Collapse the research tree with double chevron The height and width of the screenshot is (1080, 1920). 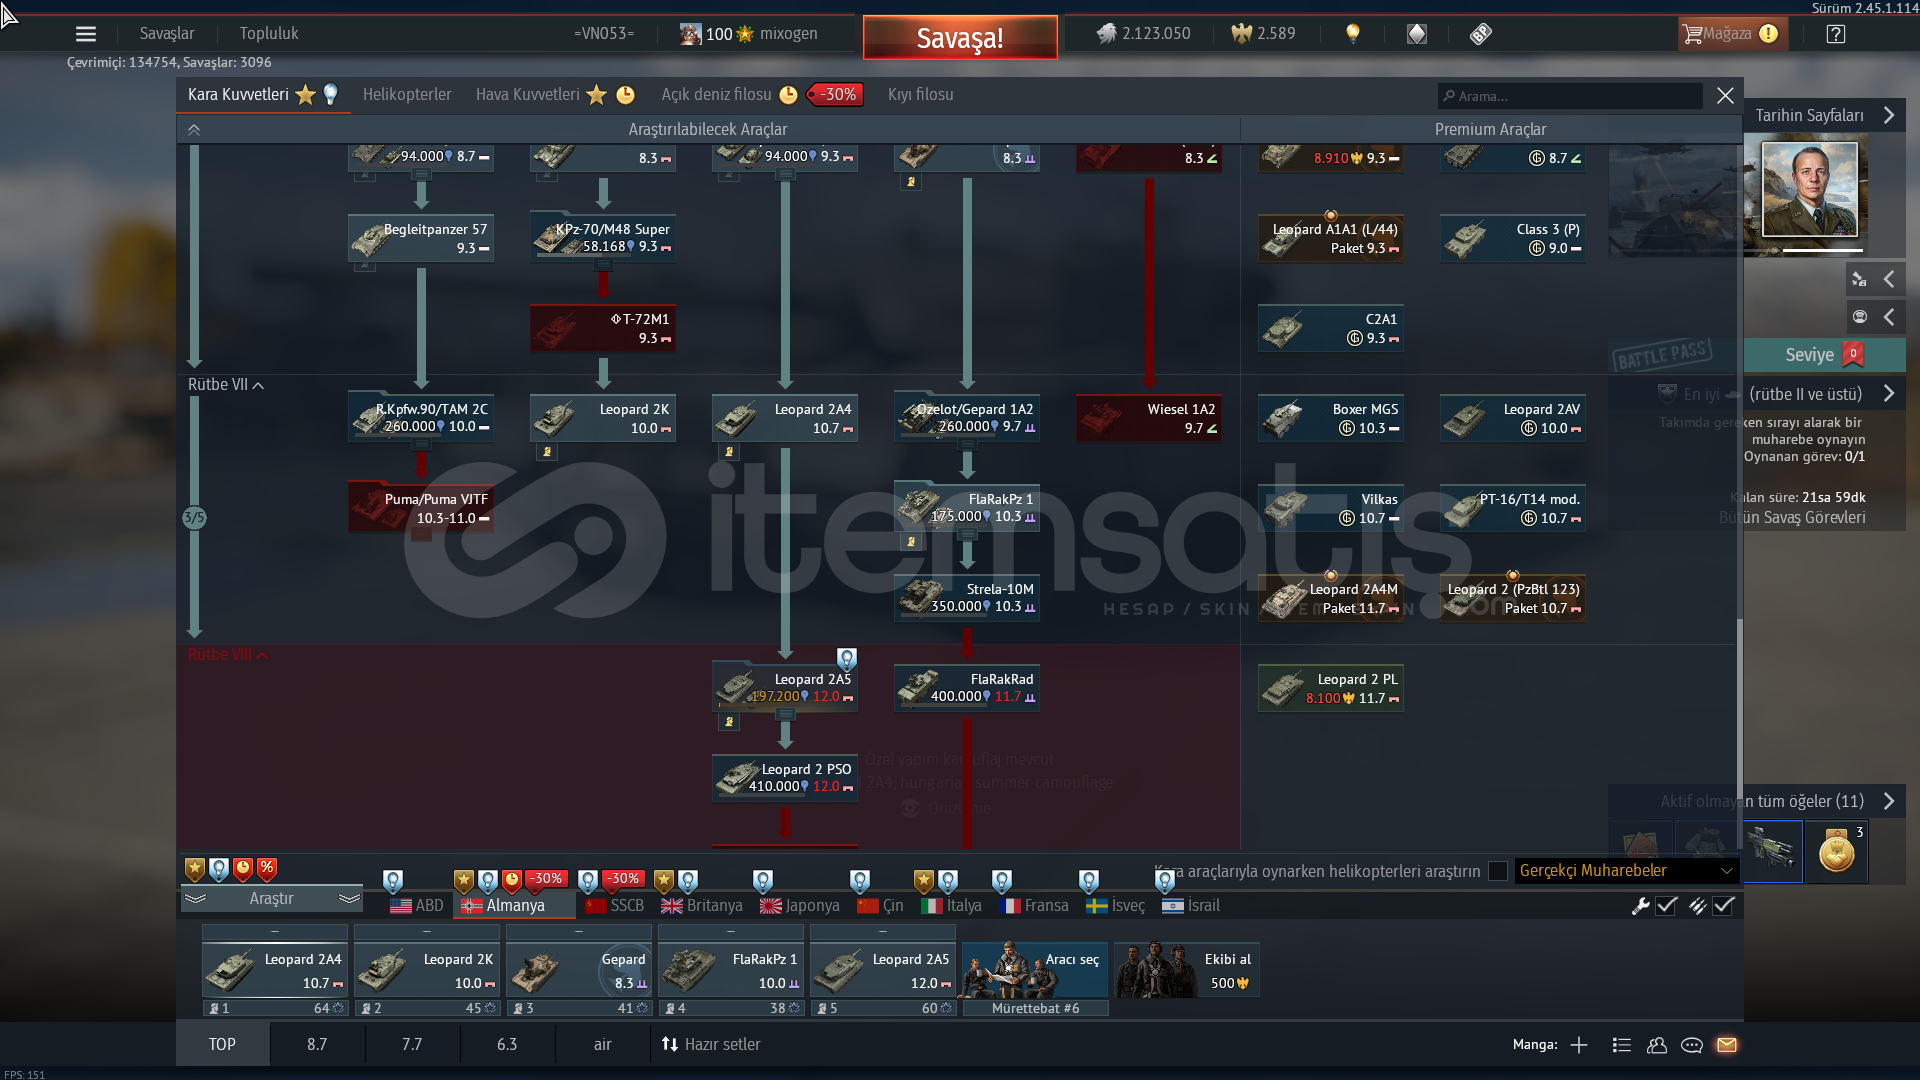tap(194, 130)
